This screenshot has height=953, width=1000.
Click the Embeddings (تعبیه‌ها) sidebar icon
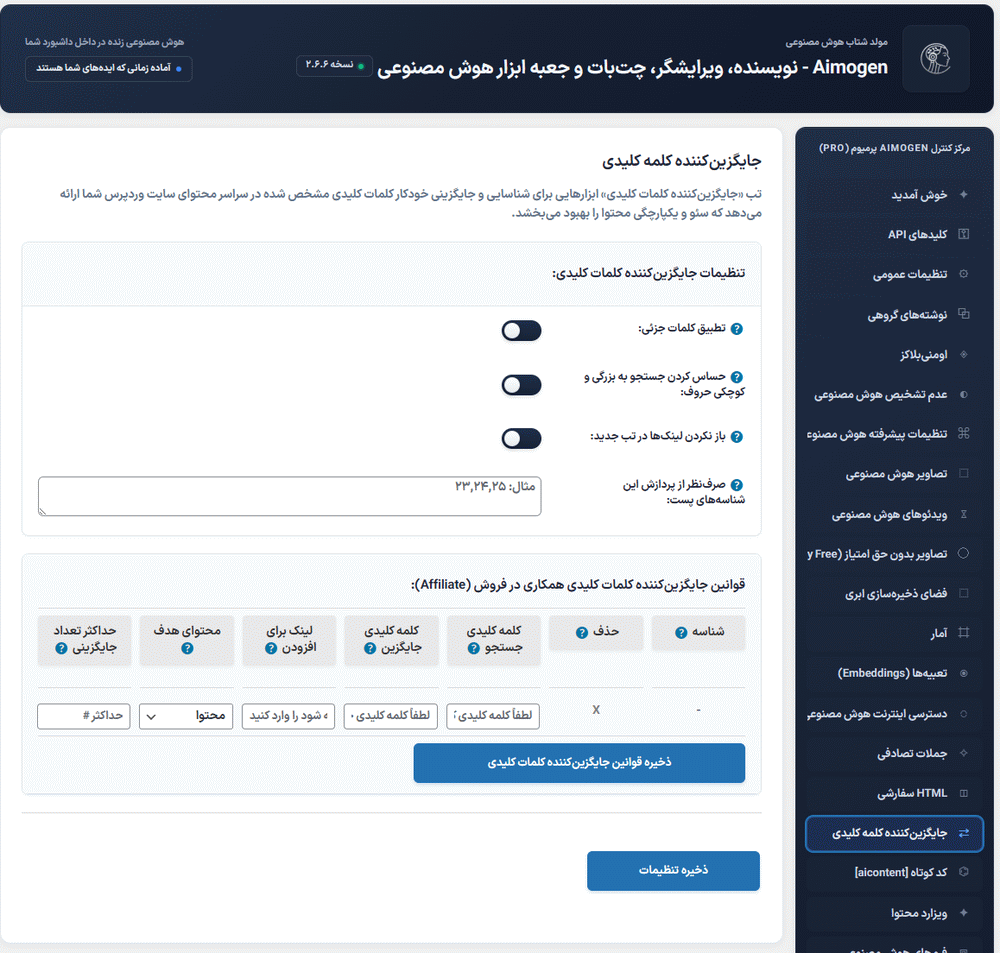pos(964,672)
